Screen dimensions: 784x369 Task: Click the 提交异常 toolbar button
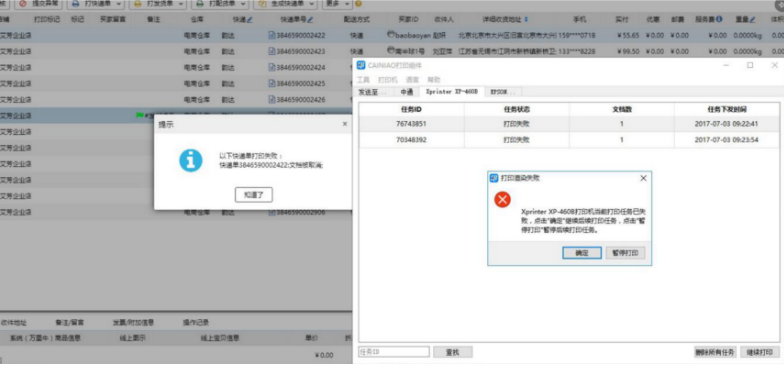point(39,4)
